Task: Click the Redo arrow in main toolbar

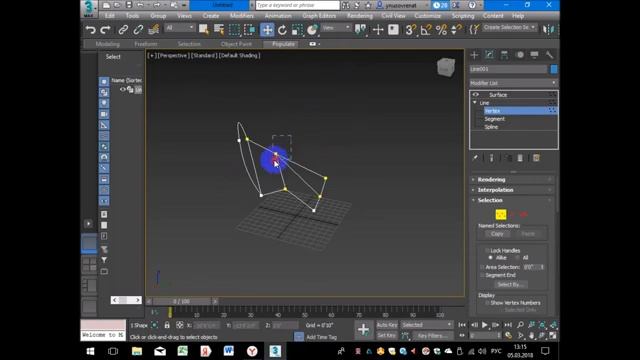Action: [105, 30]
